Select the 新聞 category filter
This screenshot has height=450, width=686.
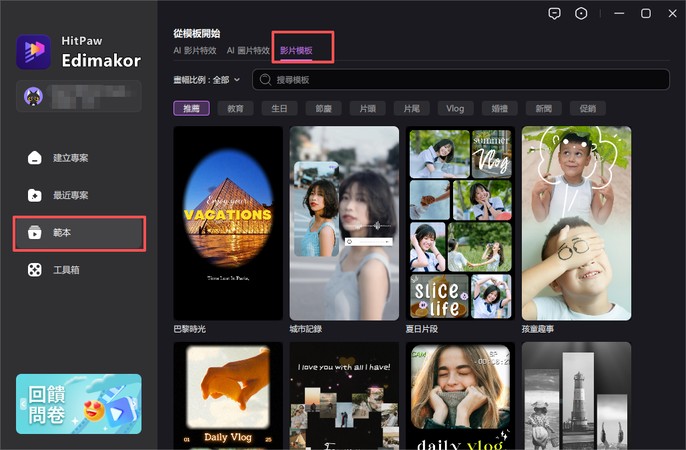pyautogui.click(x=544, y=108)
